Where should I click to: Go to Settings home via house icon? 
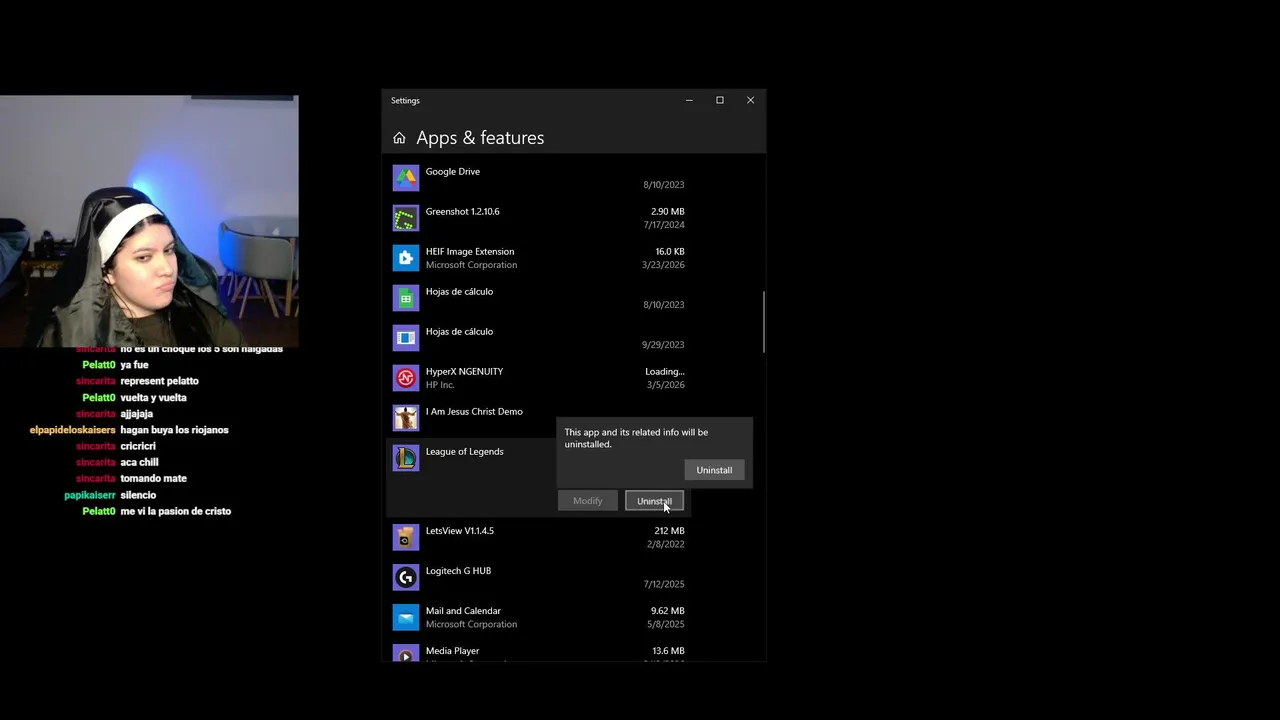point(399,138)
